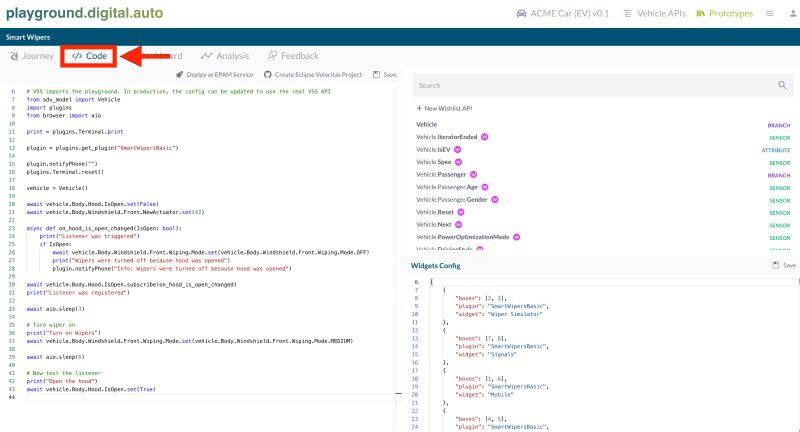Screen dimensions: 800x432
Task: Select Vehicle.Passenger API row
Action: click(603, 174)
